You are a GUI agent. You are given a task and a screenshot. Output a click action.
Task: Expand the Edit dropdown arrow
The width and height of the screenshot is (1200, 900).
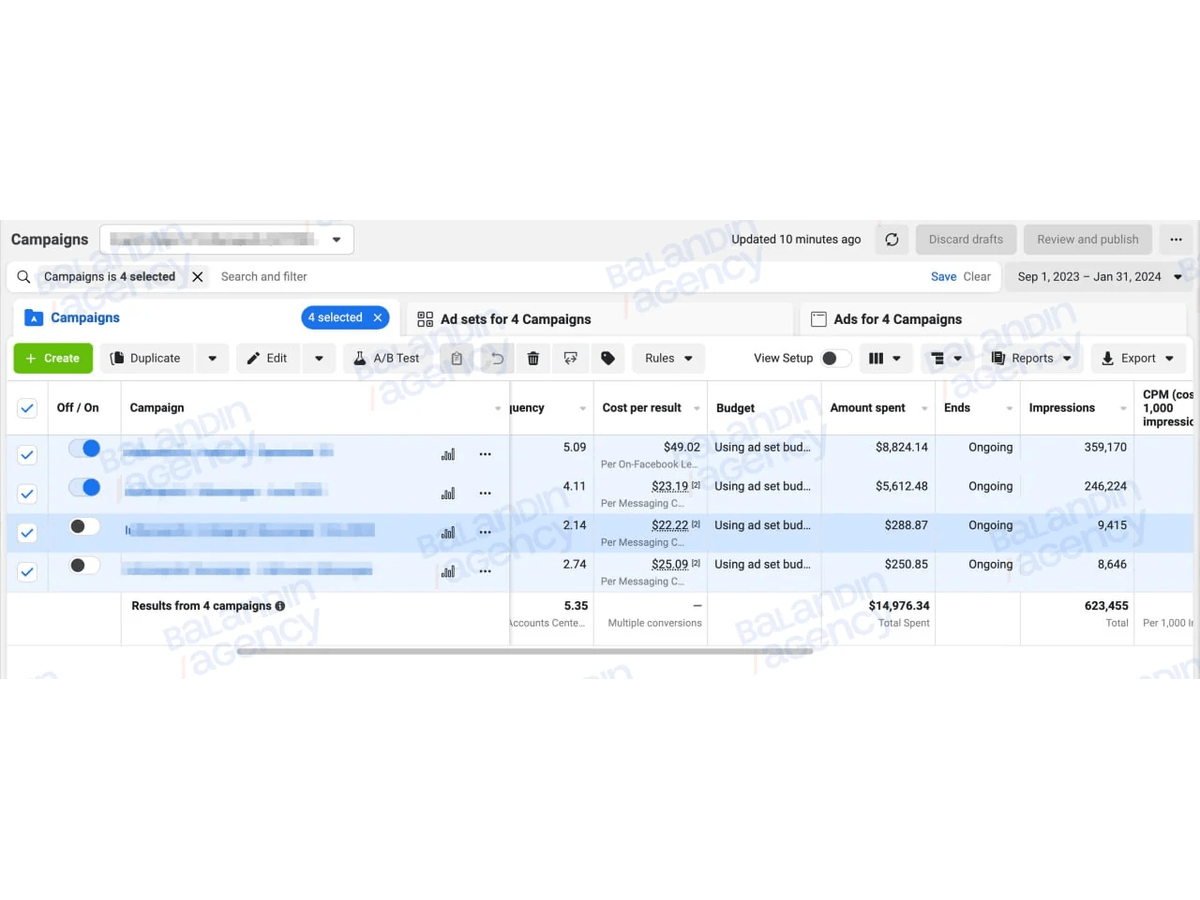click(x=319, y=358)
